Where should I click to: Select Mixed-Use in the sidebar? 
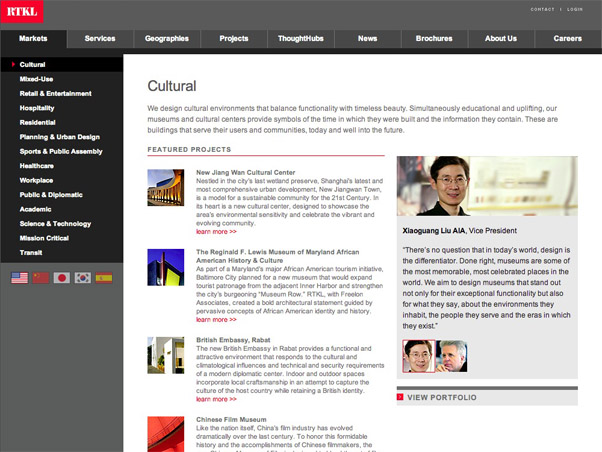(x=36, y=79)
